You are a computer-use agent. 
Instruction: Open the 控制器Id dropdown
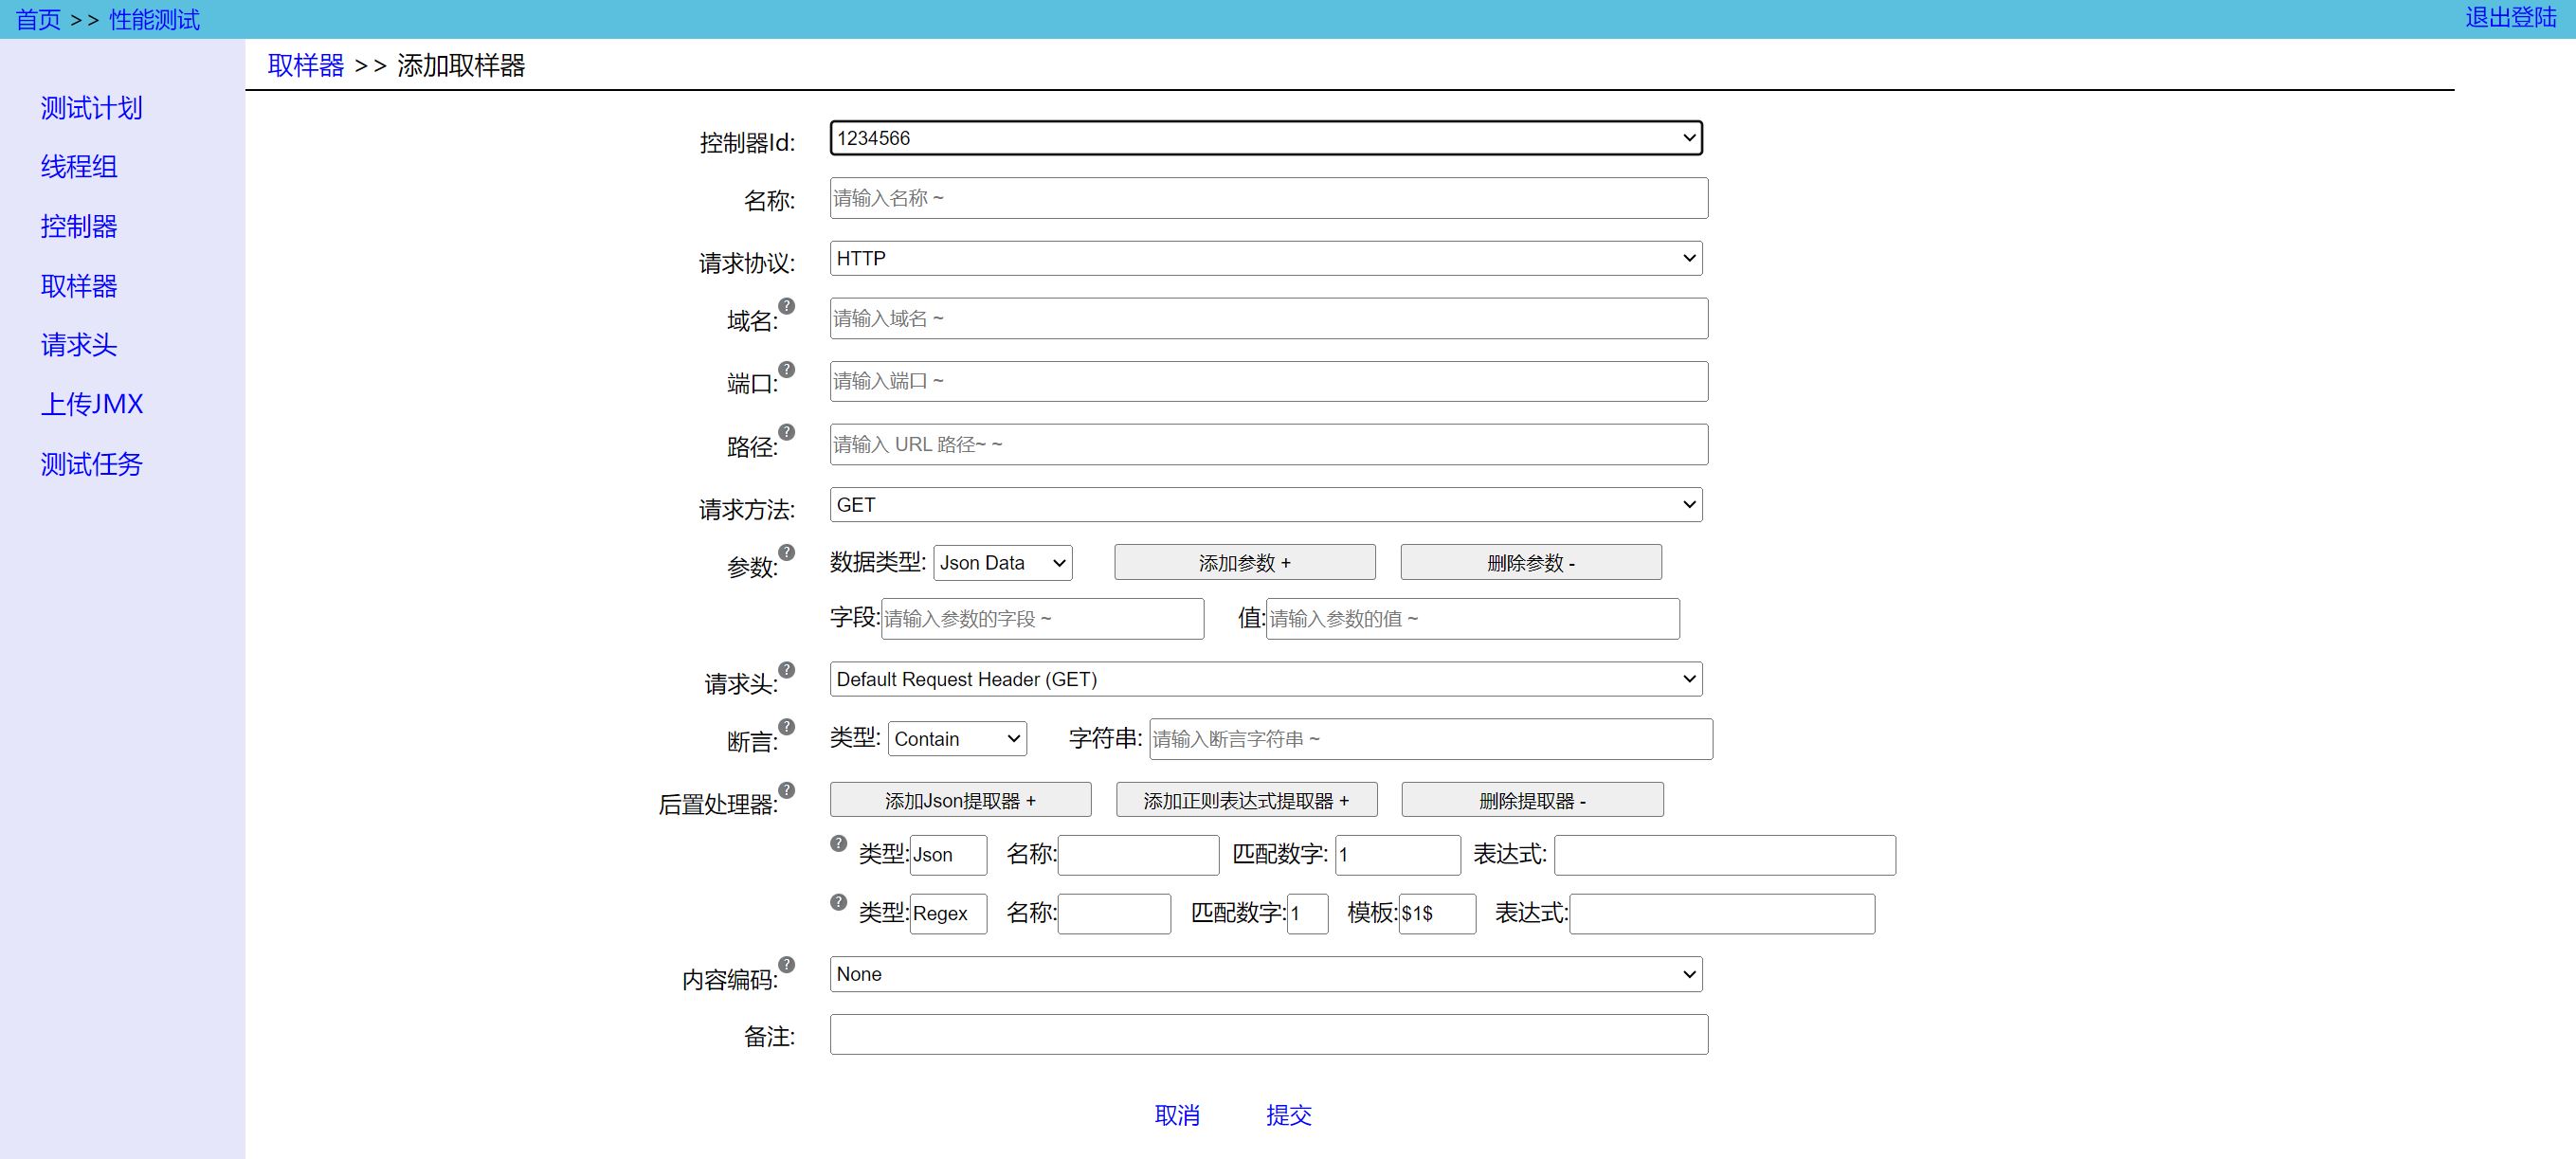click(1265, 138)
